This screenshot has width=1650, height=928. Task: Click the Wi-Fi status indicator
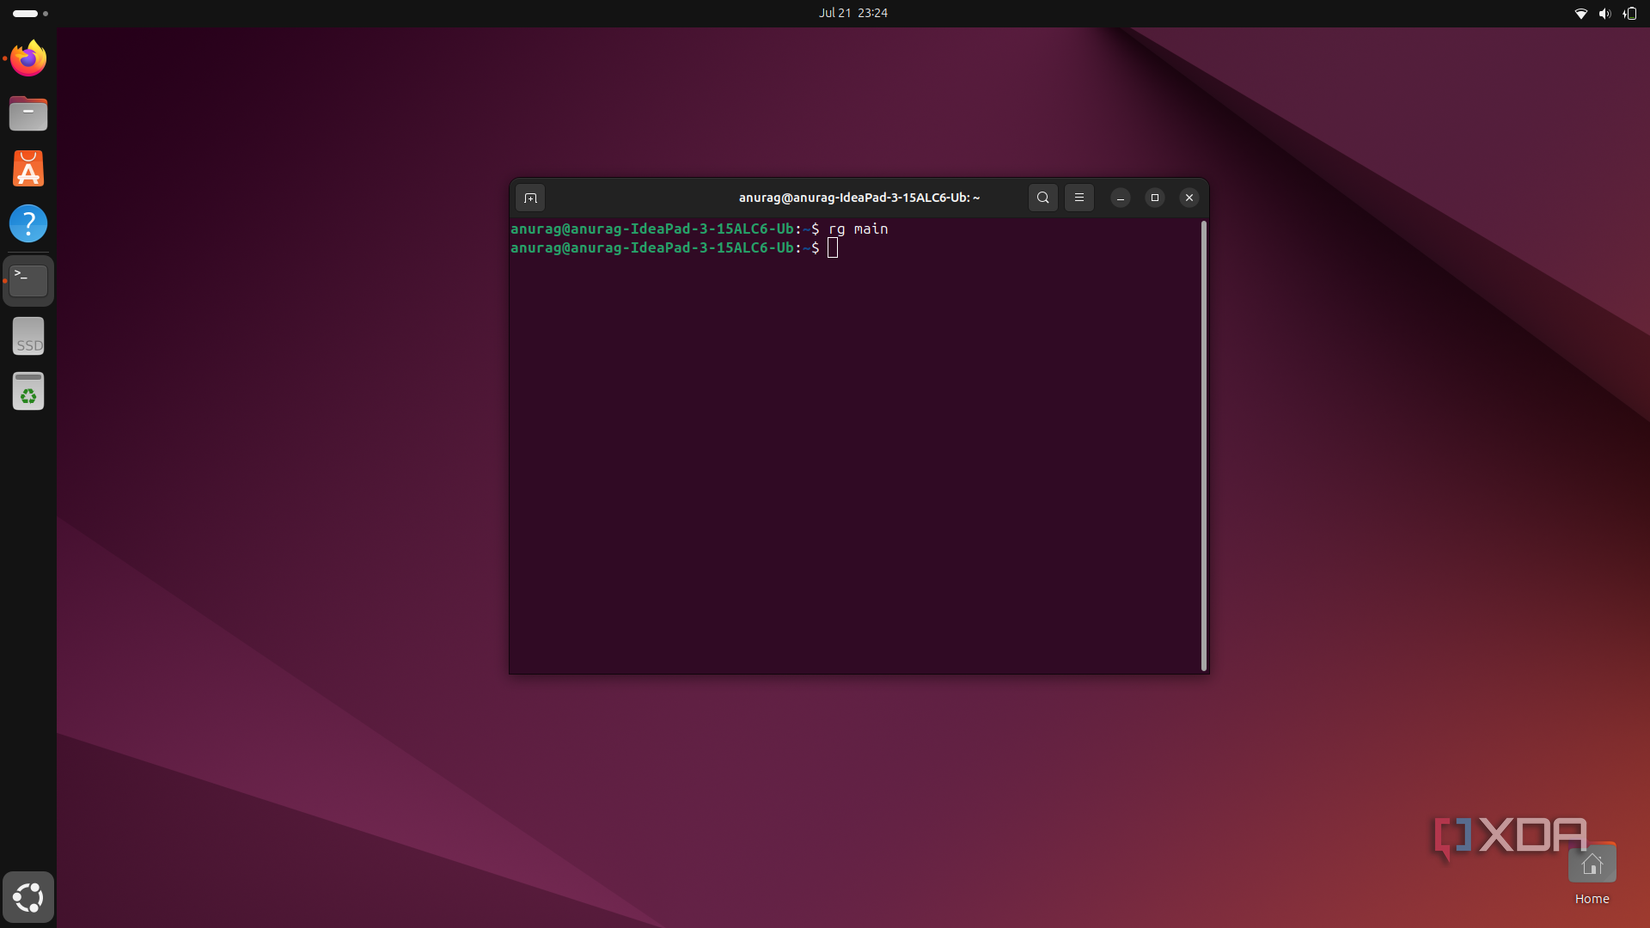click(1581, 13)
